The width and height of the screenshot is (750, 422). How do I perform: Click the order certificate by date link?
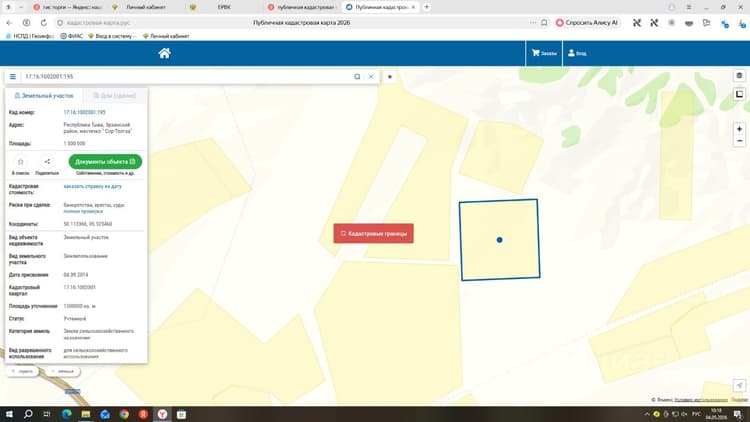pos(93,186)
